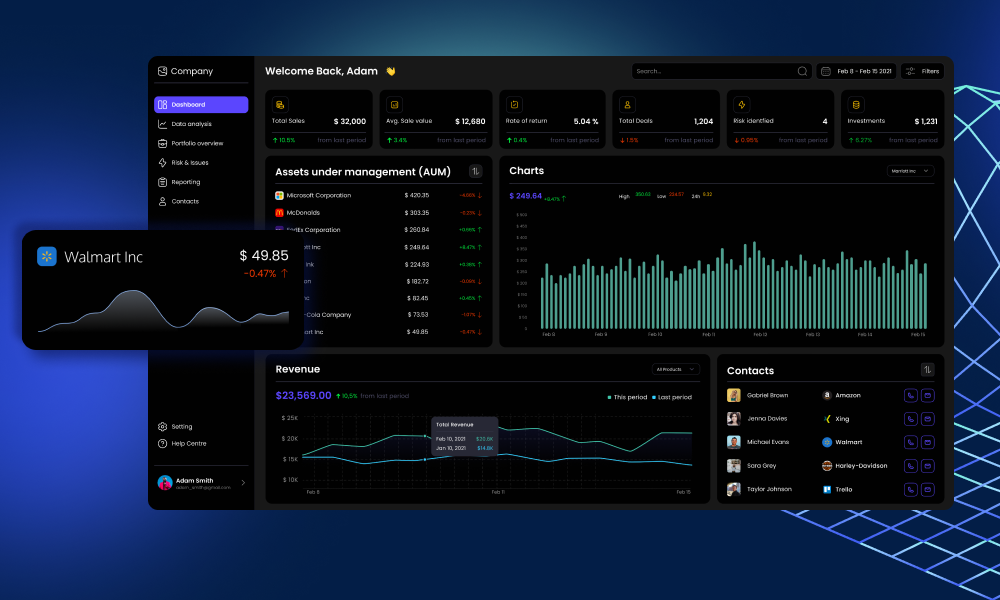Expand the All Products dropdown

675,369
